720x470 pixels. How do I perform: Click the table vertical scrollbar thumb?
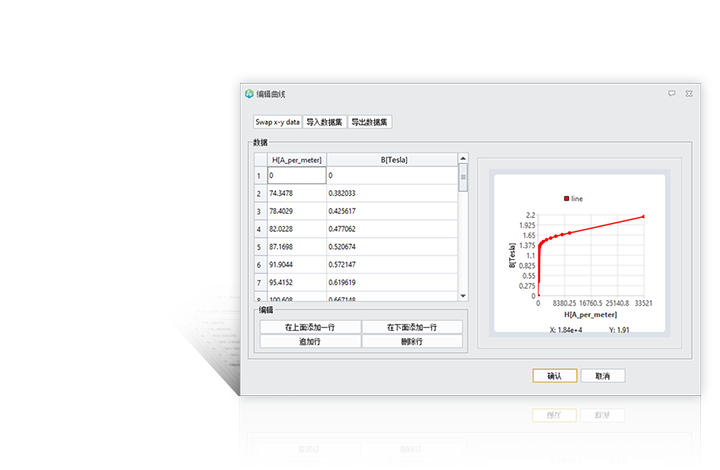[x=462, y=178]
